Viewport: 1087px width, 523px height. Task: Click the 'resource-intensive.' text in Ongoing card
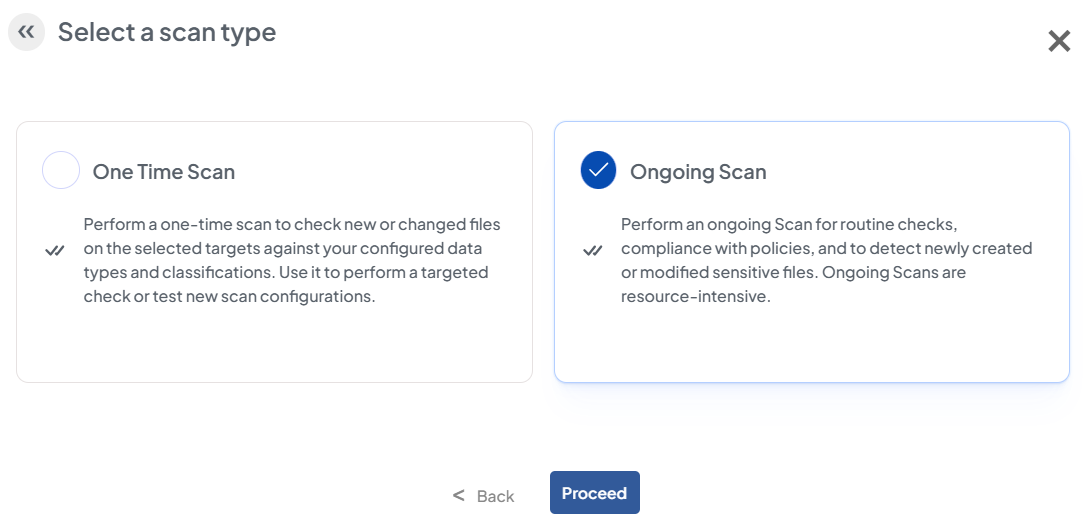(x=695, y=297)
